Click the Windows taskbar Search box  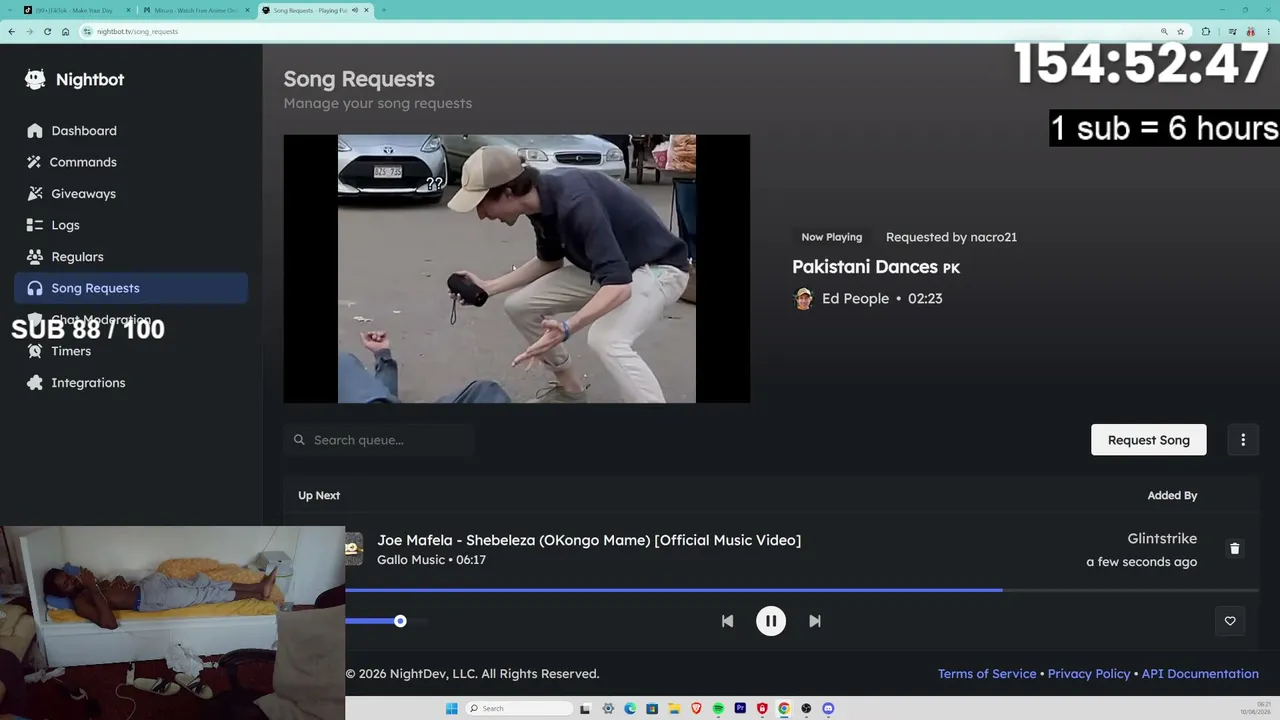519,708
